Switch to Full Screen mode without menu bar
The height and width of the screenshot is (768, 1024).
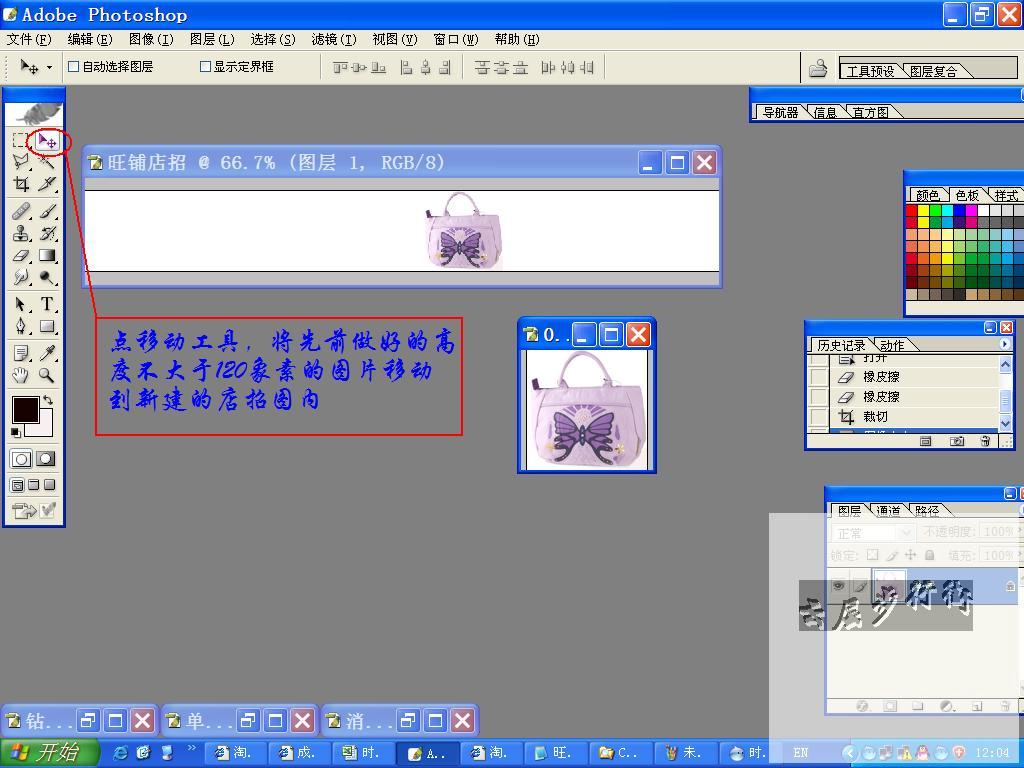50,485
